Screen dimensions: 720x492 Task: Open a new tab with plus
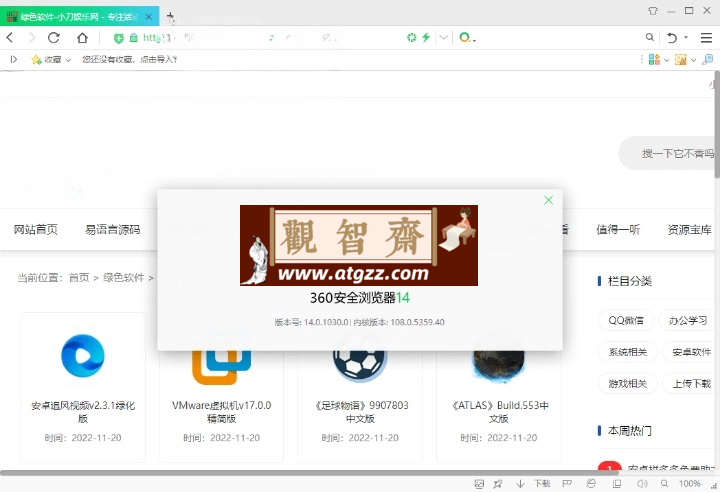click(170, 17)
